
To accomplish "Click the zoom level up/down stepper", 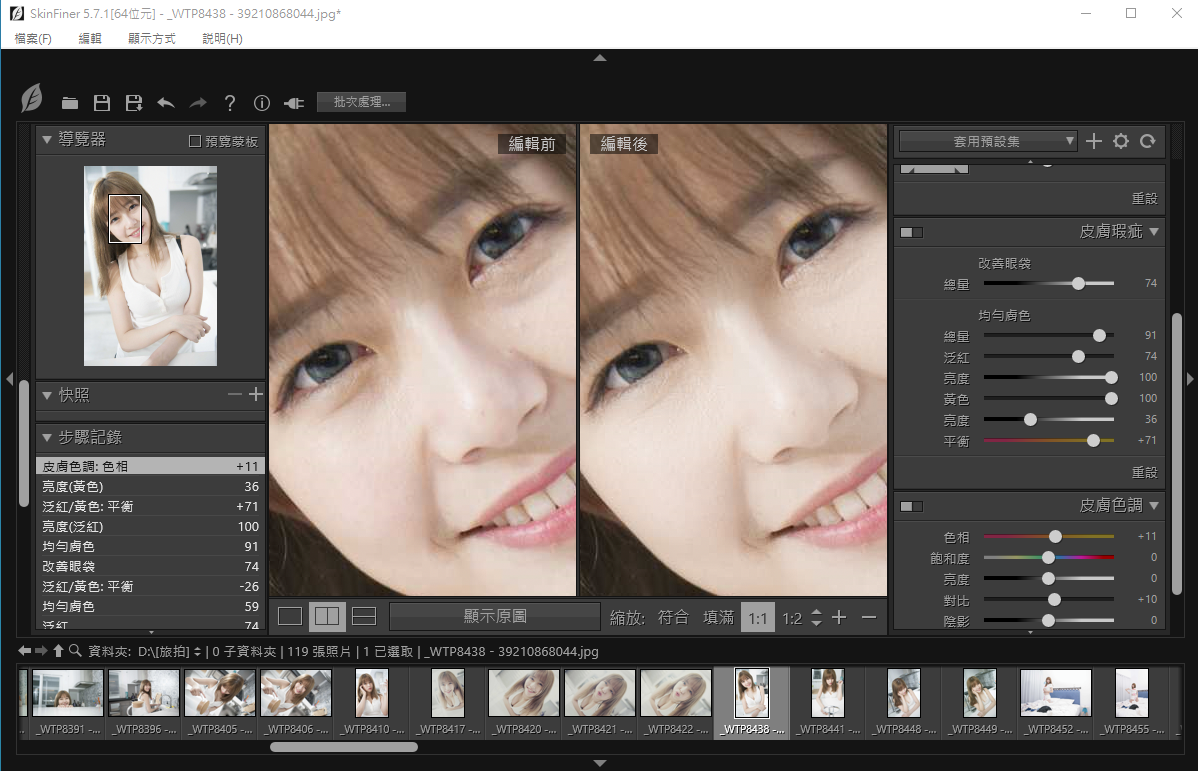I will coord(816,617).
